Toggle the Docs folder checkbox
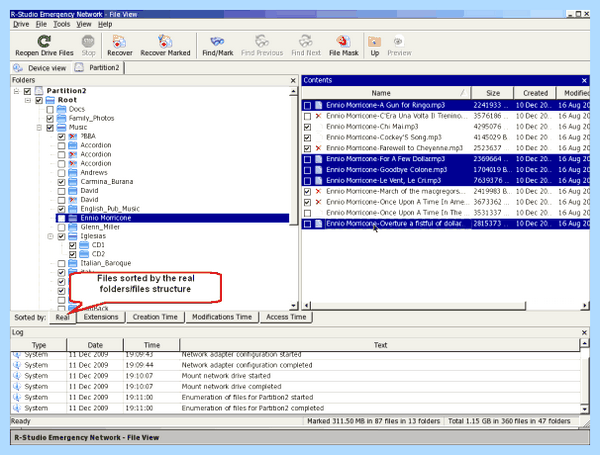 50,109
